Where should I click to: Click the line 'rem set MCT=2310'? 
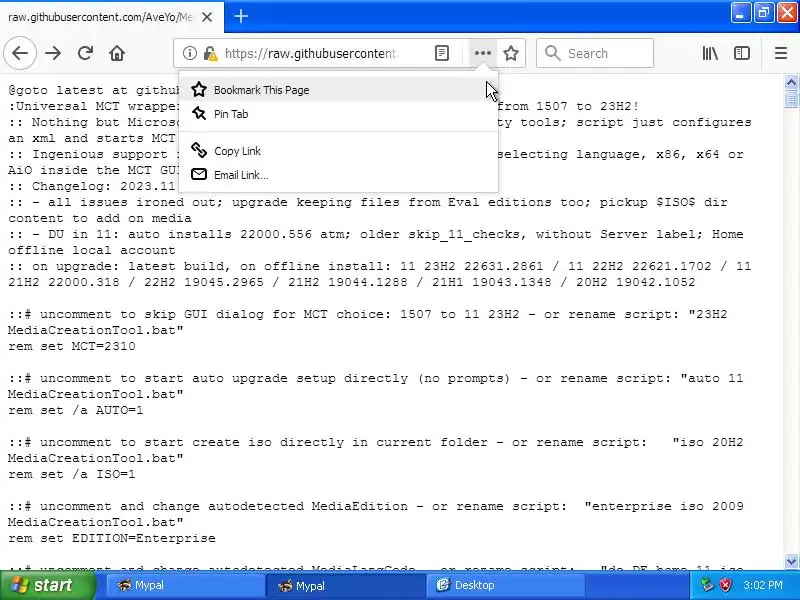pyautogui.click(x=72, y=346)
